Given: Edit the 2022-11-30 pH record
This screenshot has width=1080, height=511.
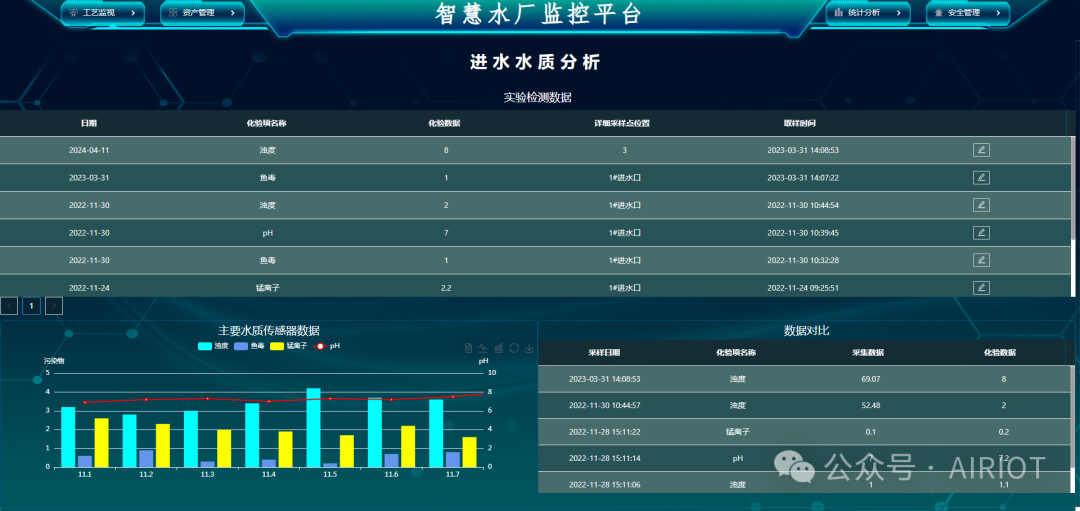Looking at the screenshot, I should coord(982,233).
